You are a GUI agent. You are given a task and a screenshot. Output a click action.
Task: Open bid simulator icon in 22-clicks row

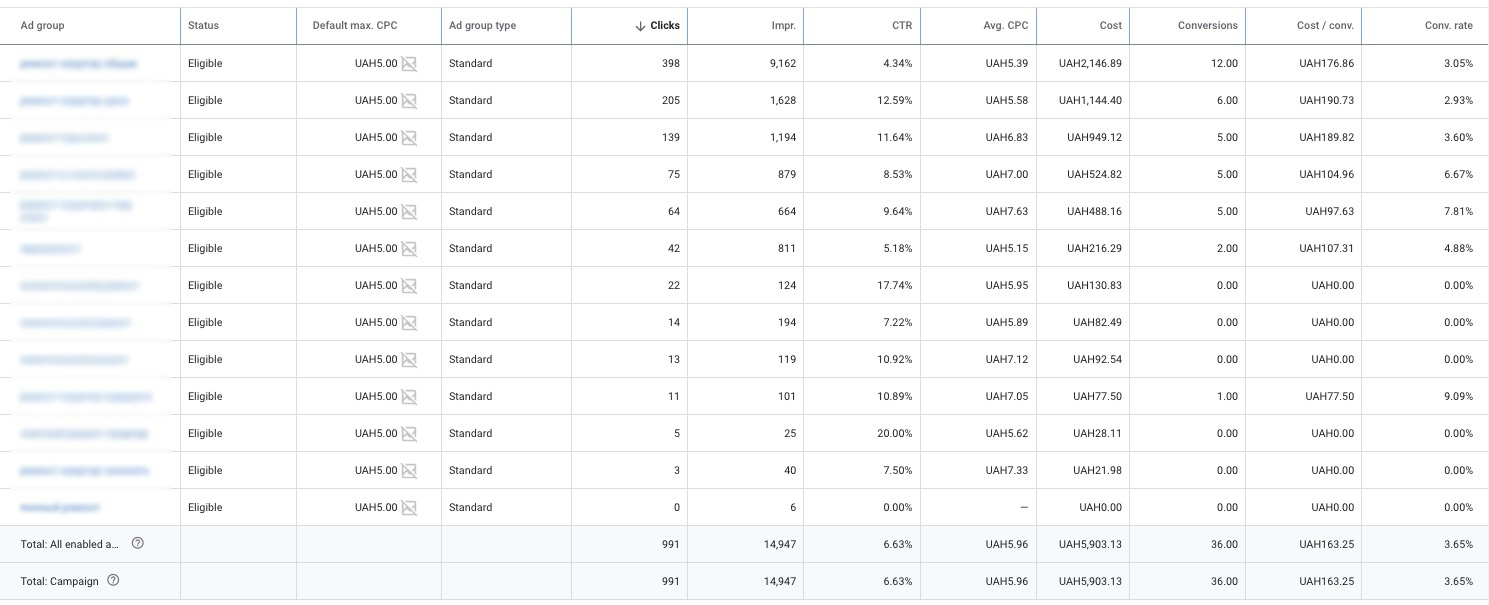[x=409, y=286]
